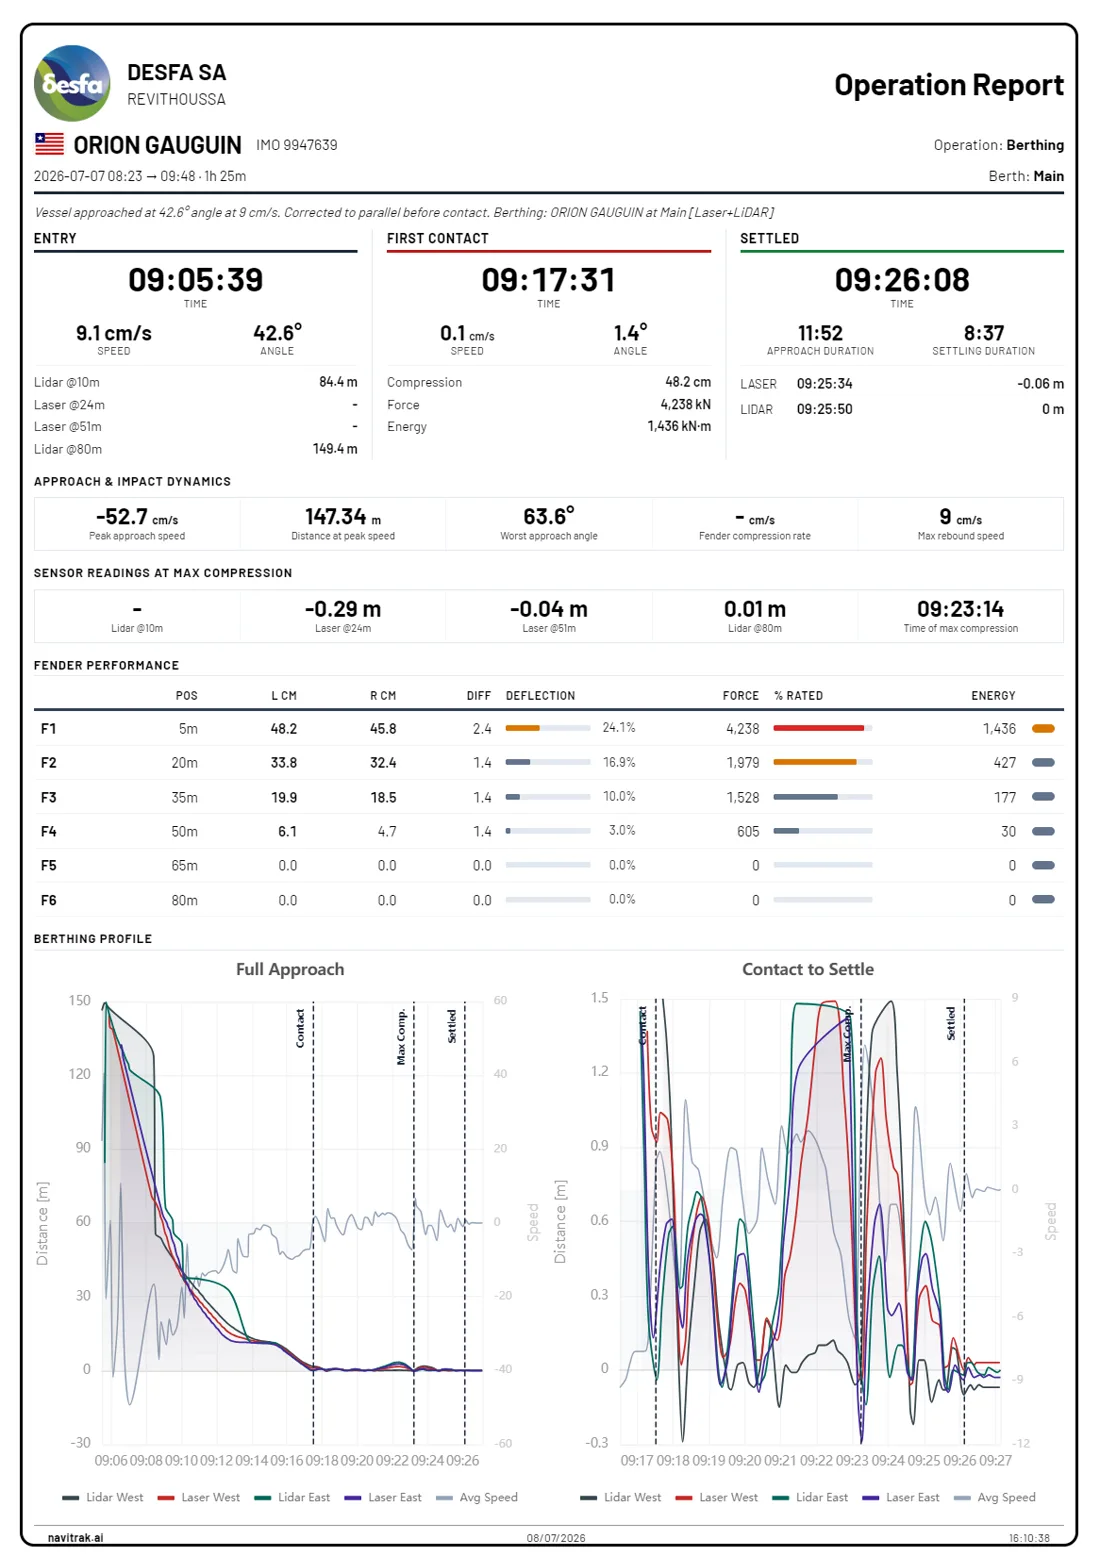Image resolution: width=1100 pixels, height=1556 pixels.
Task: Click the Full Approach chart title
Action: pos(290,969)
